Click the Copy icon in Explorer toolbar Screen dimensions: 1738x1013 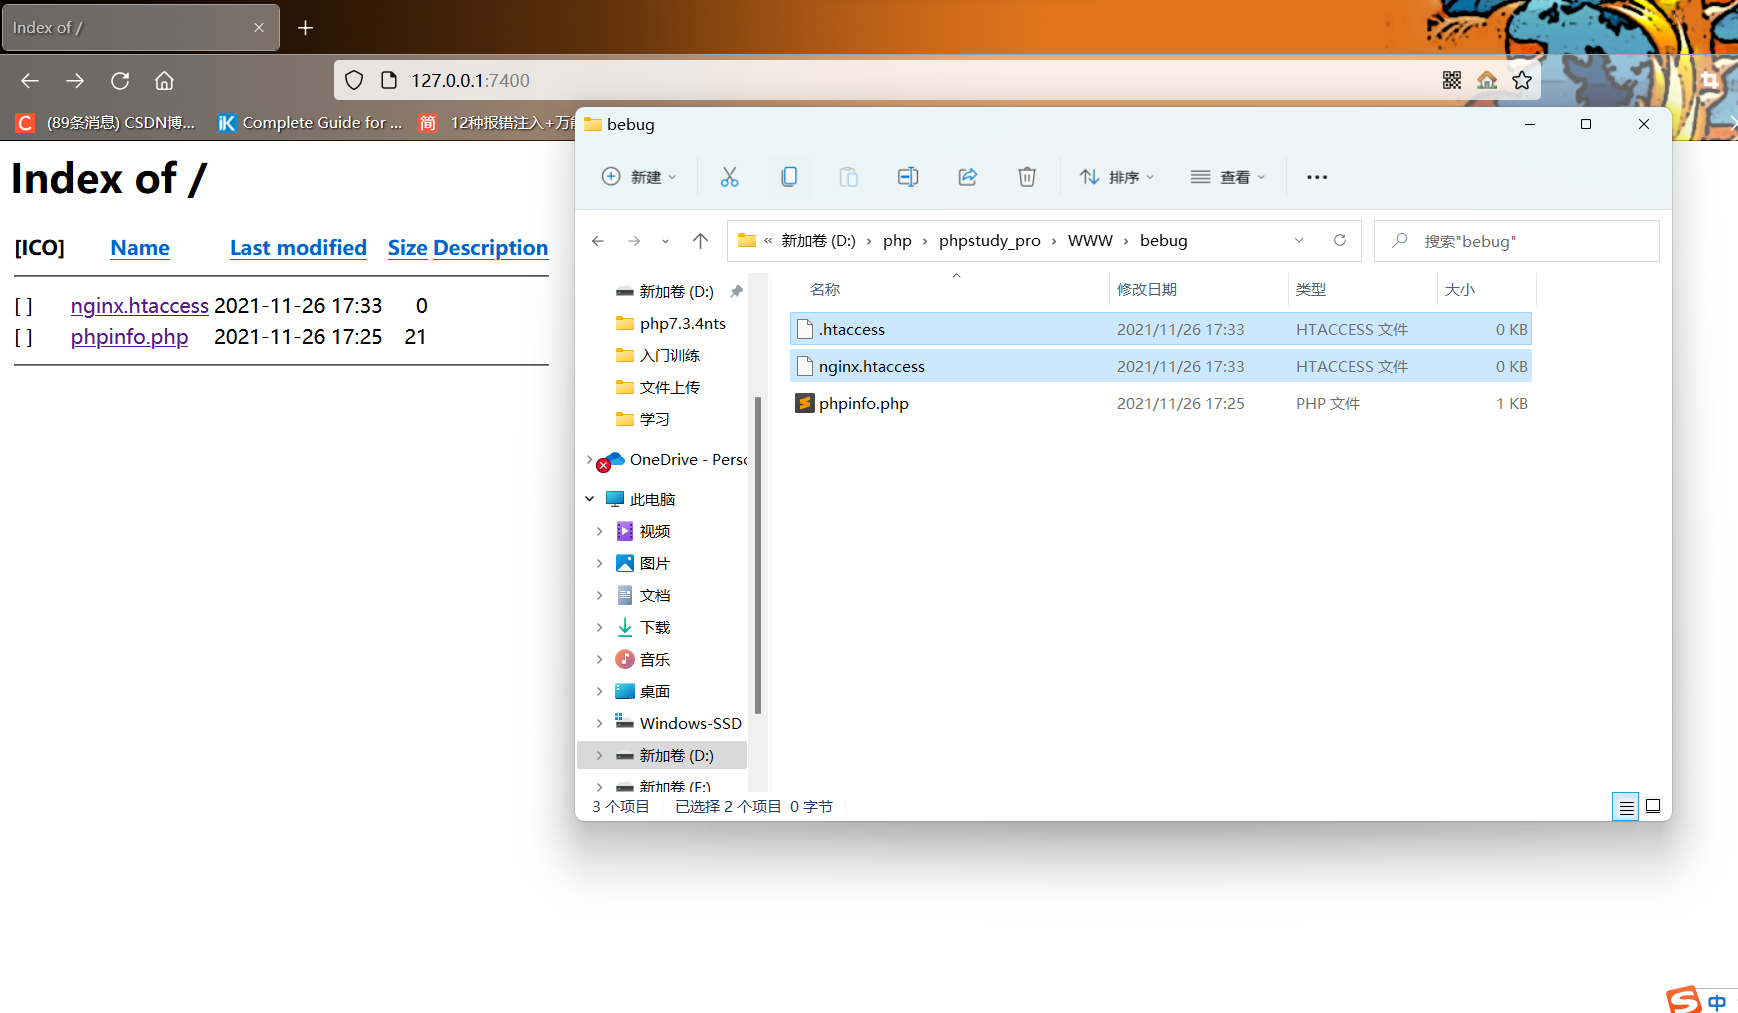click(789, 177)
